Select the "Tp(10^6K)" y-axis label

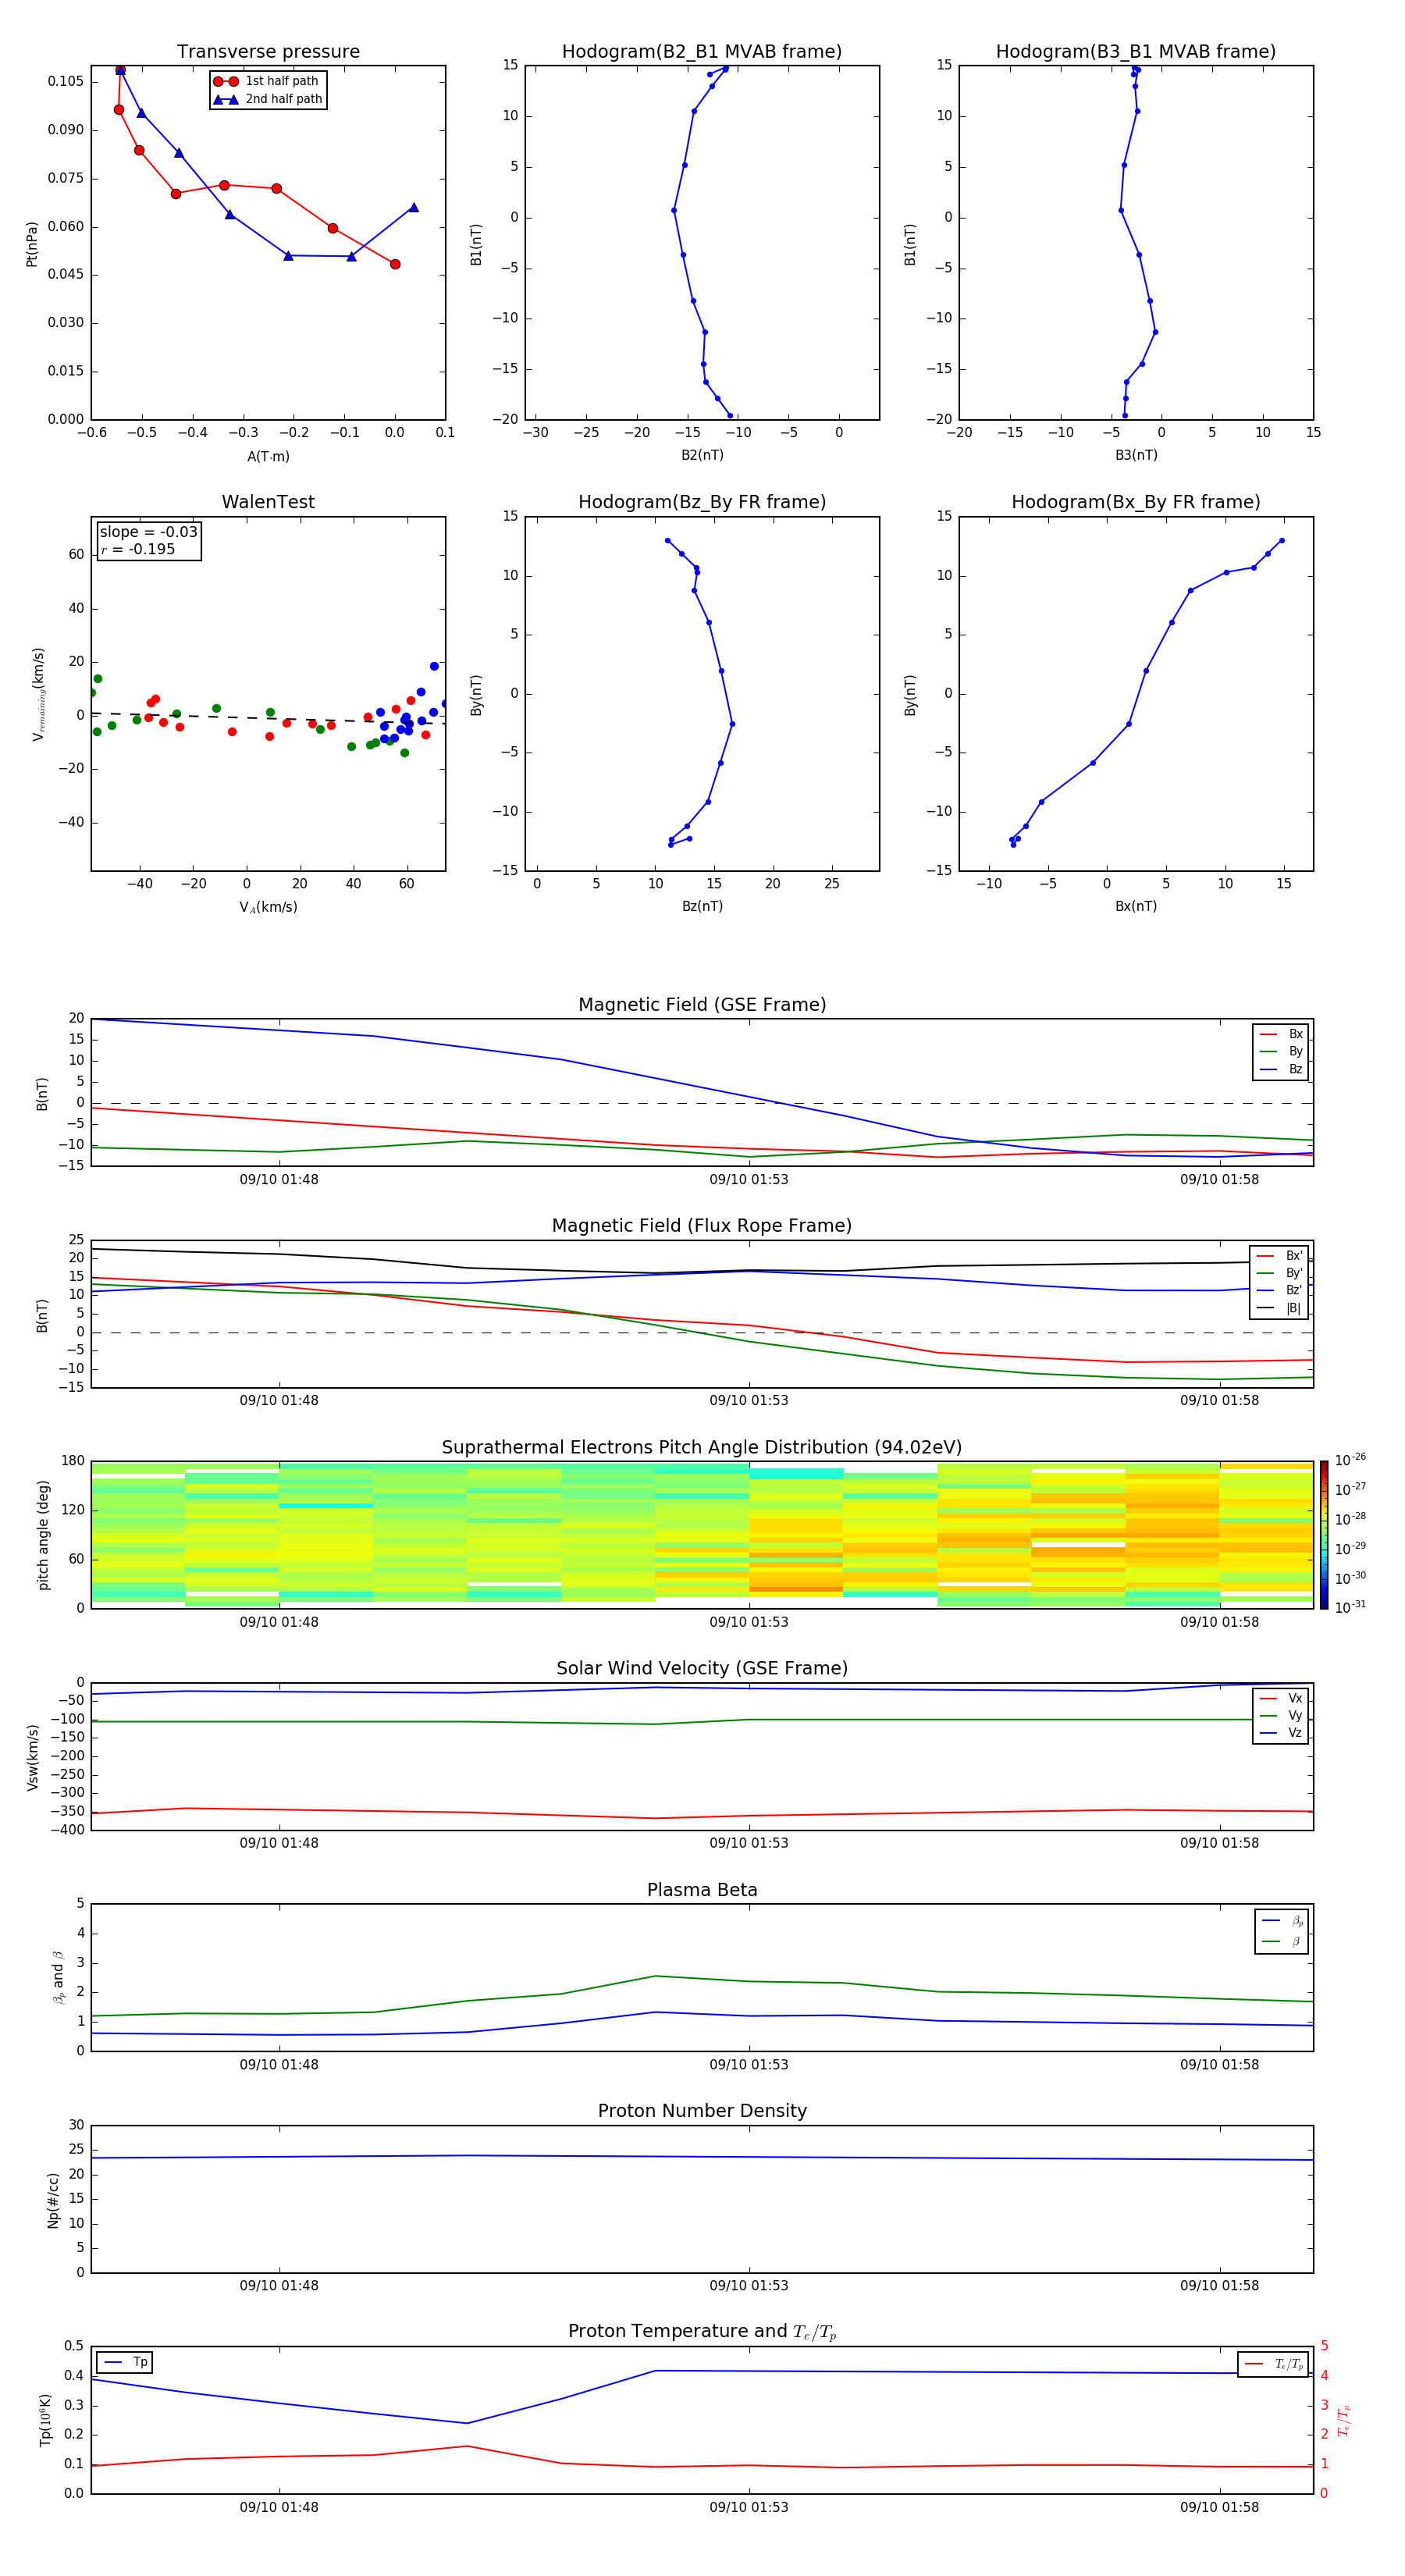[x=45, y=2420]
